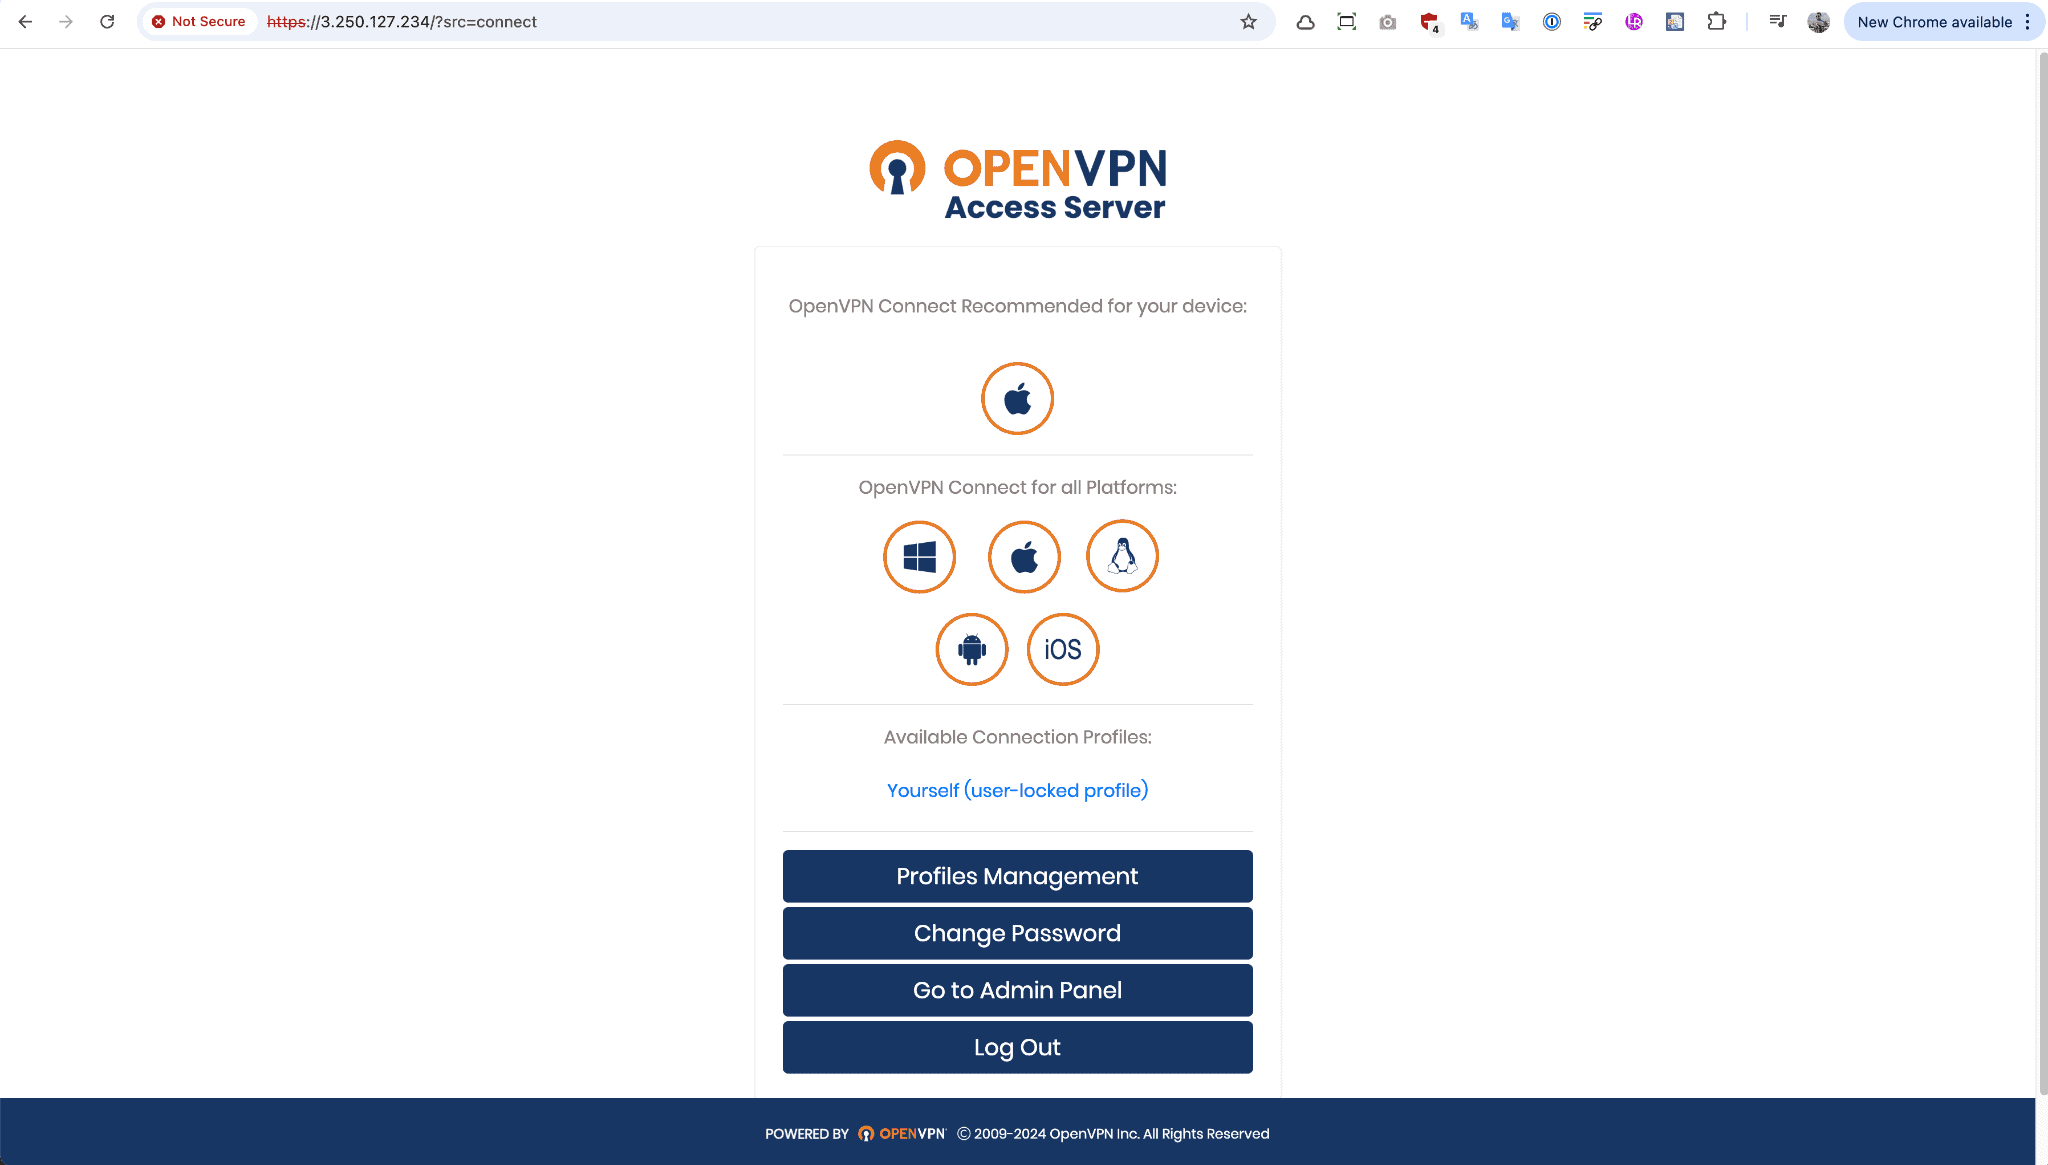Focus the address bar URL
The image size is (2048, 1165).
(x=402, y=21)
